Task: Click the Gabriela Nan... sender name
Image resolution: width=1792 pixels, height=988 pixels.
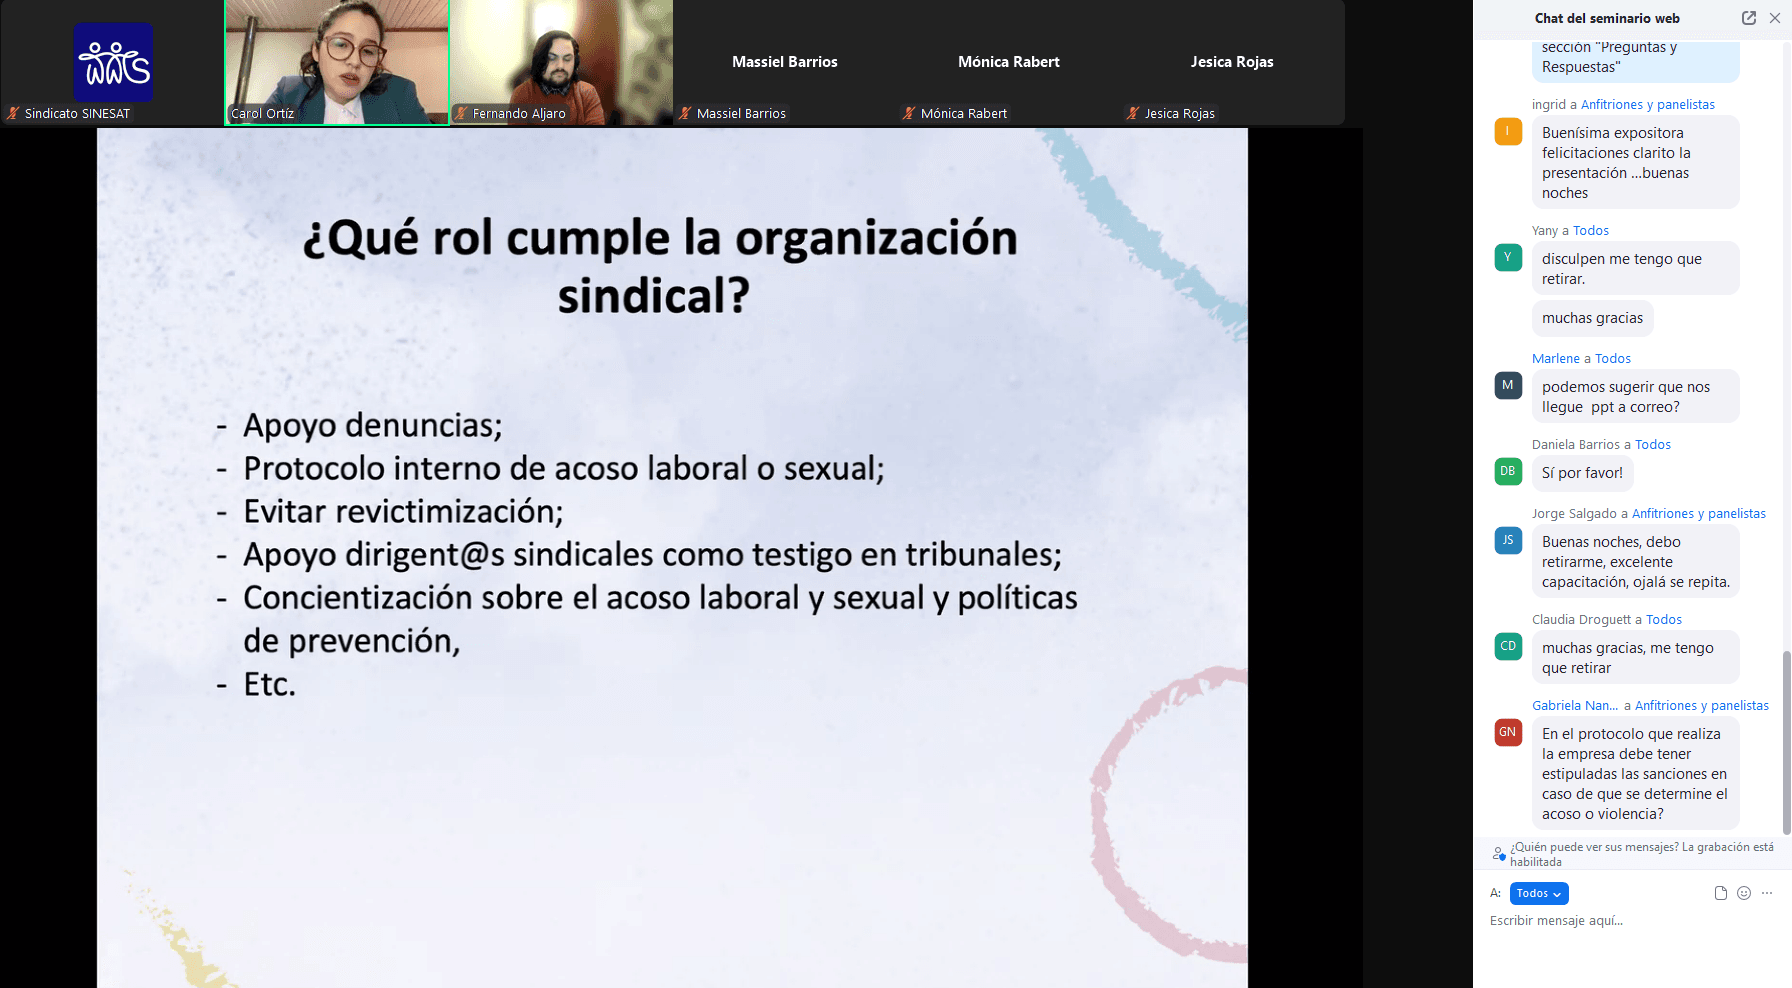Action: (1574, 705)
